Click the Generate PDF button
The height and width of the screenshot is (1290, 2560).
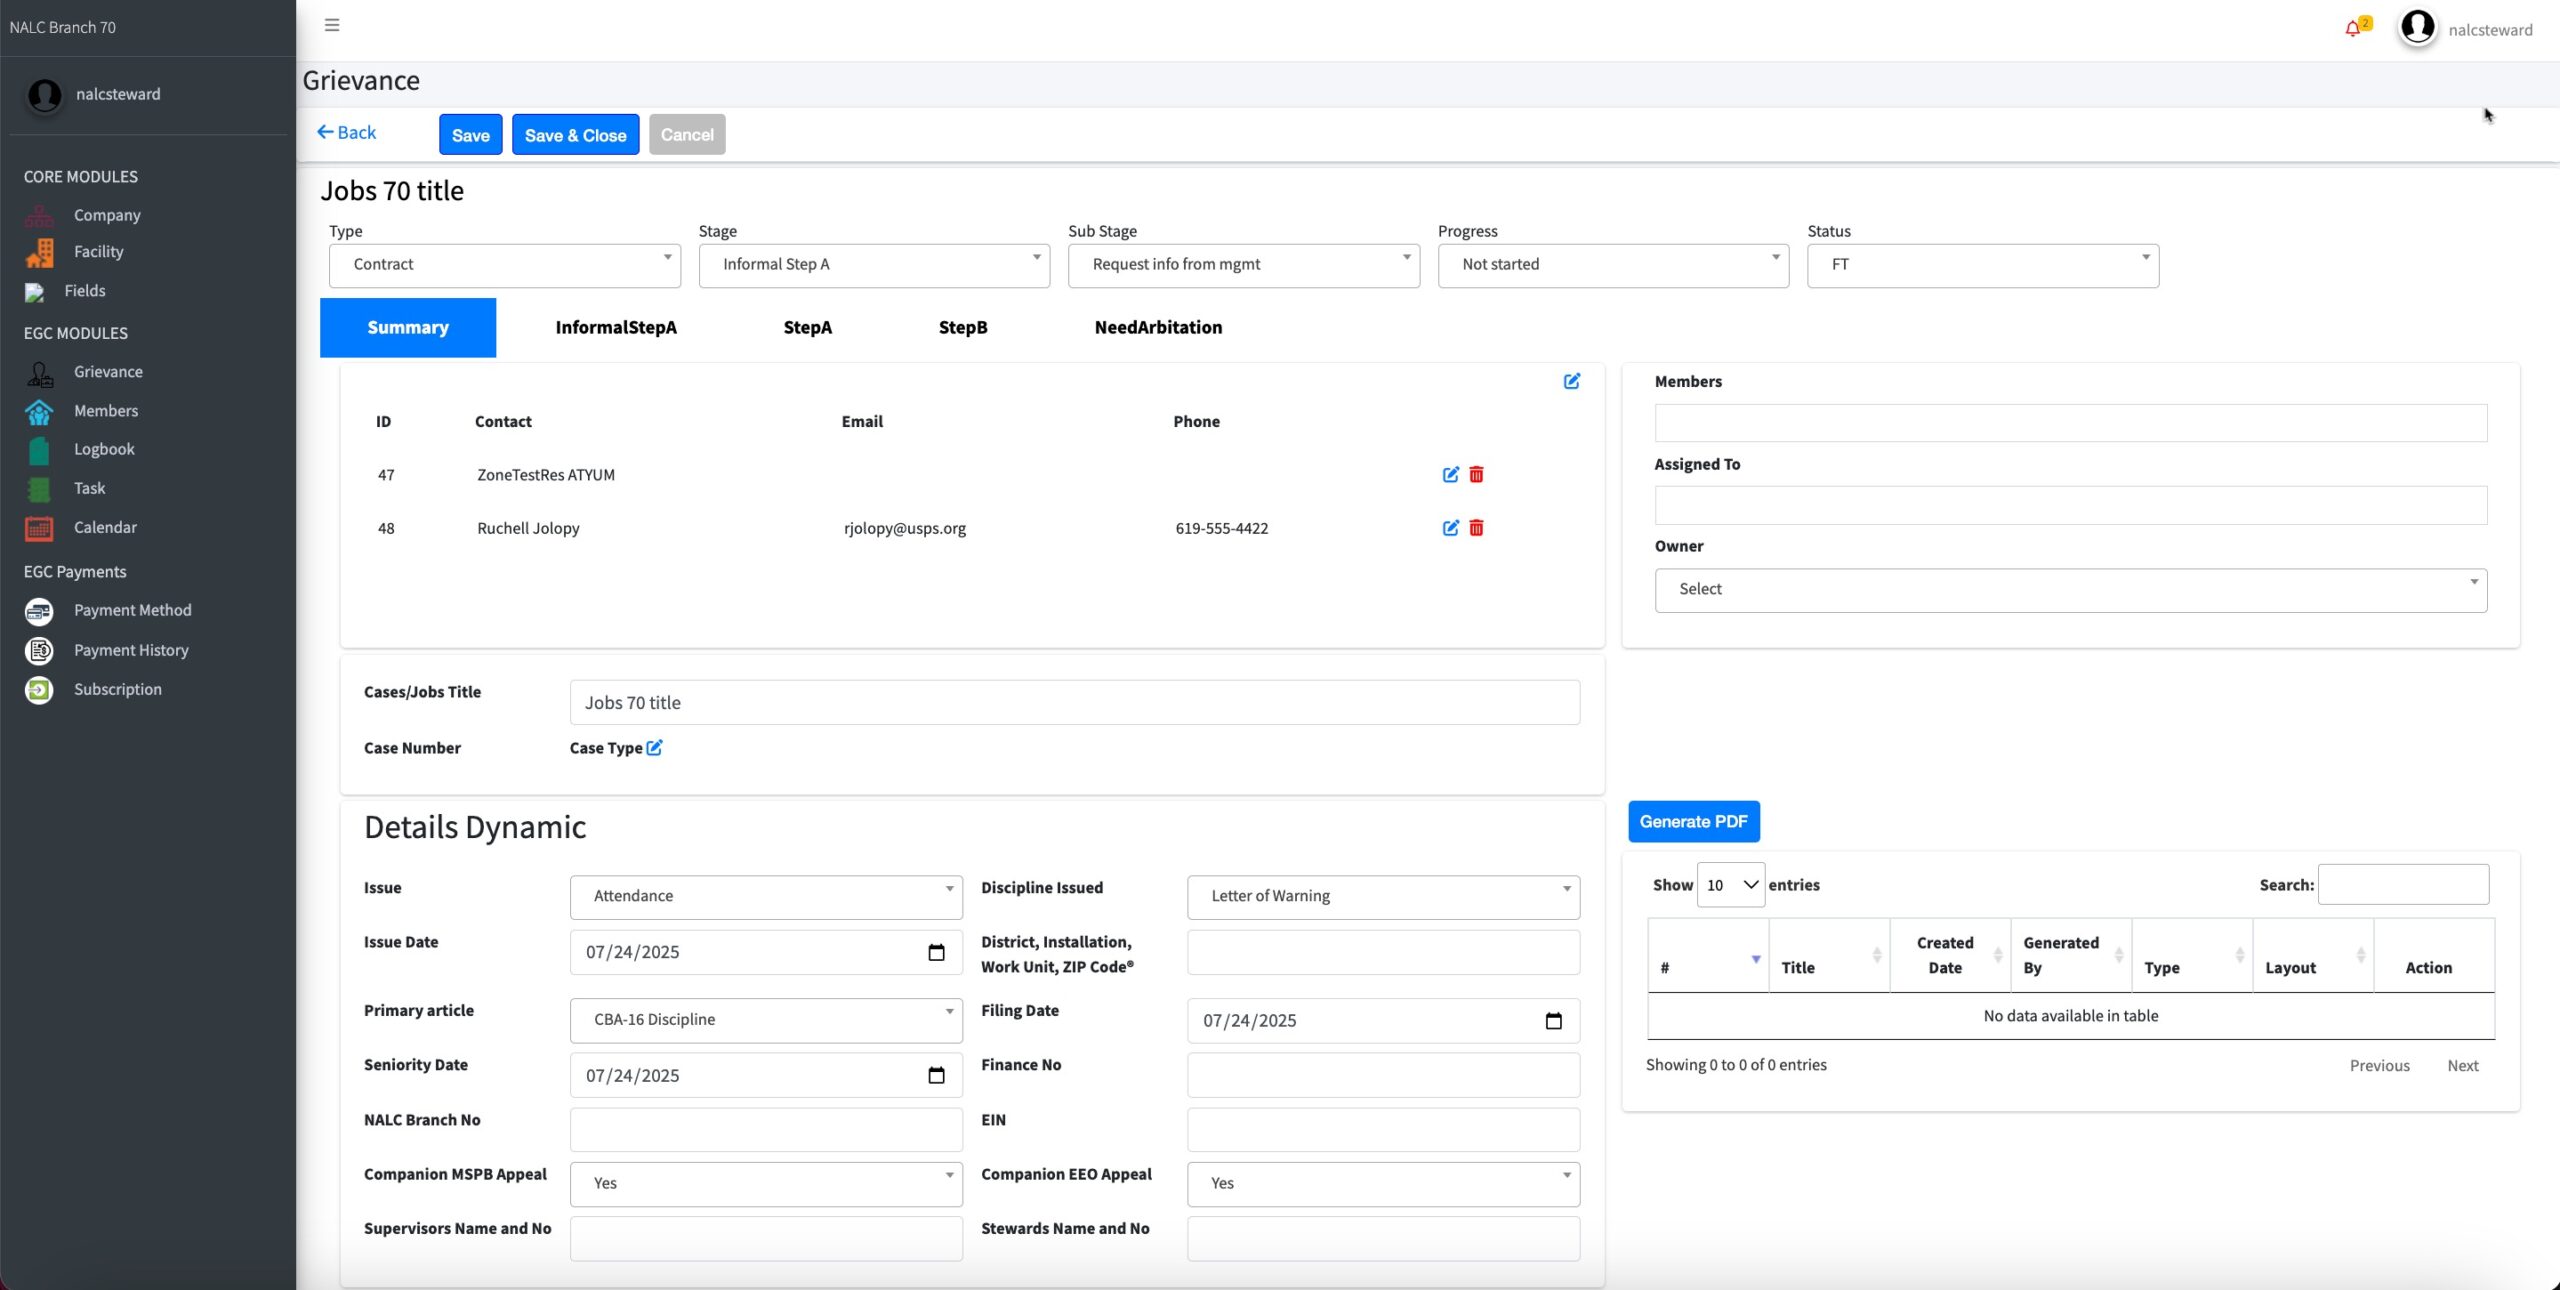(x=1693, y=821)
